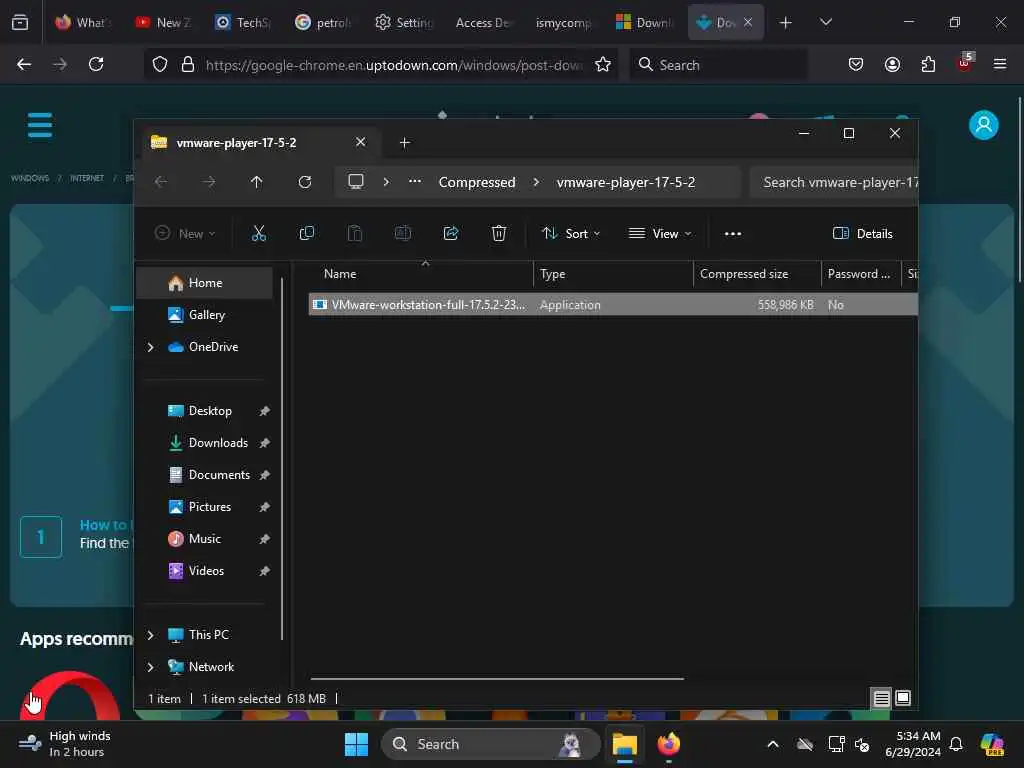The height and width of the screenshot is (768, 1024).
Task: Click the Copy icon in Explorer toolbar
Action: [306, 233]
